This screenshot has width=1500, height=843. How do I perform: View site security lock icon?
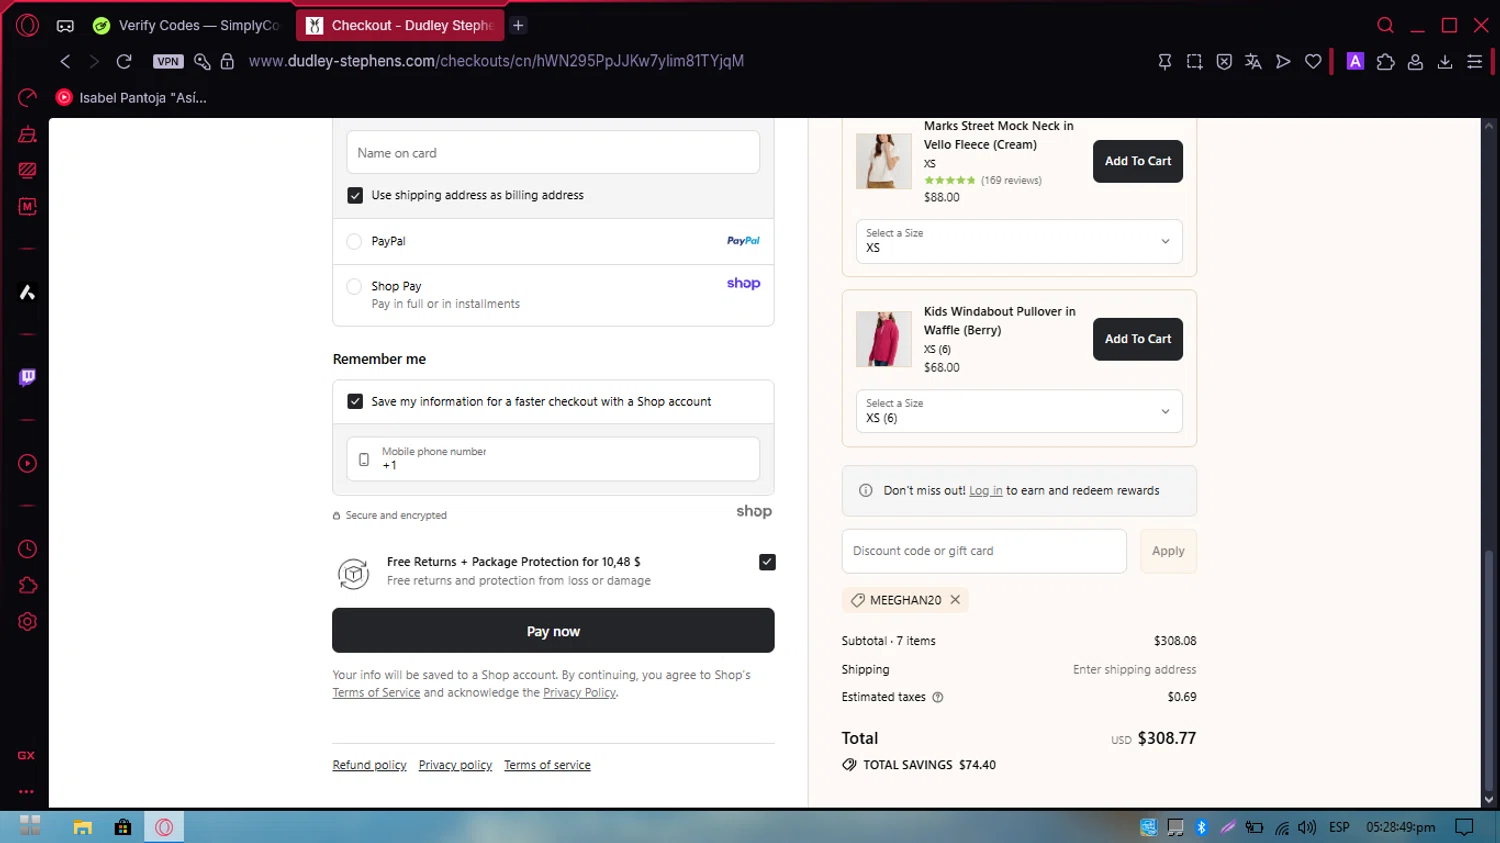[x=227, y=61]
